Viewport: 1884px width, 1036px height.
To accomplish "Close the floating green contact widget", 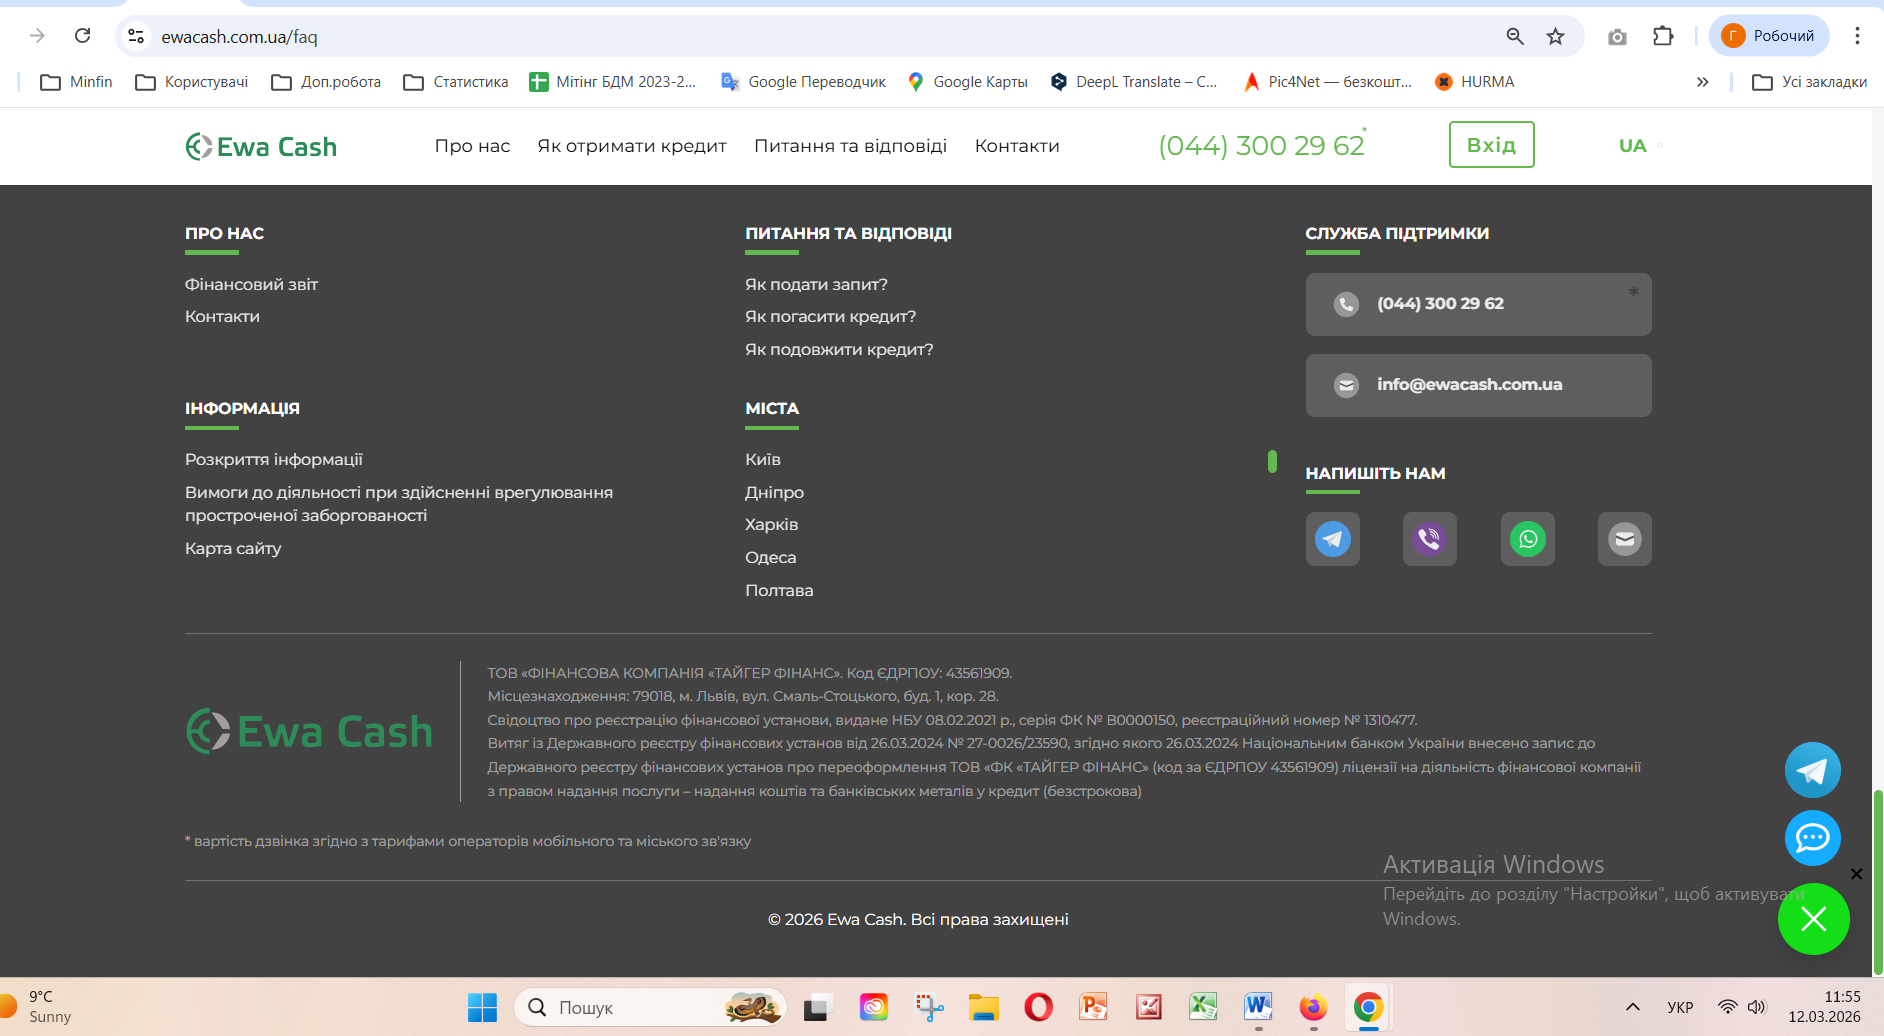I will tap(1813, 919).
